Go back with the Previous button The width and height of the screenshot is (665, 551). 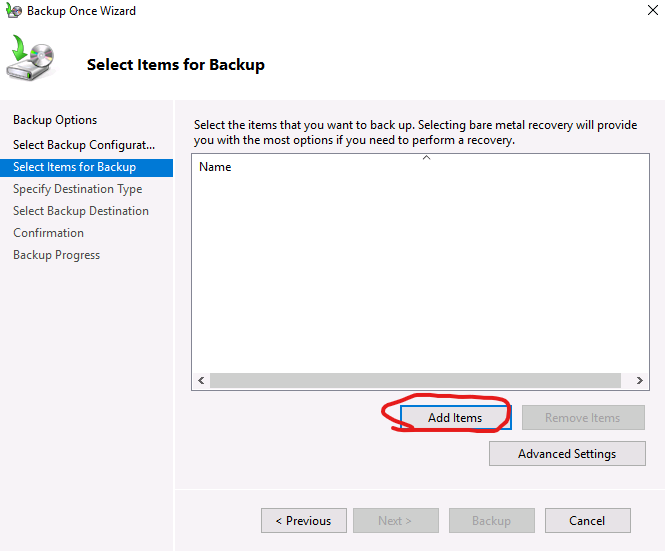pos(304,521)
